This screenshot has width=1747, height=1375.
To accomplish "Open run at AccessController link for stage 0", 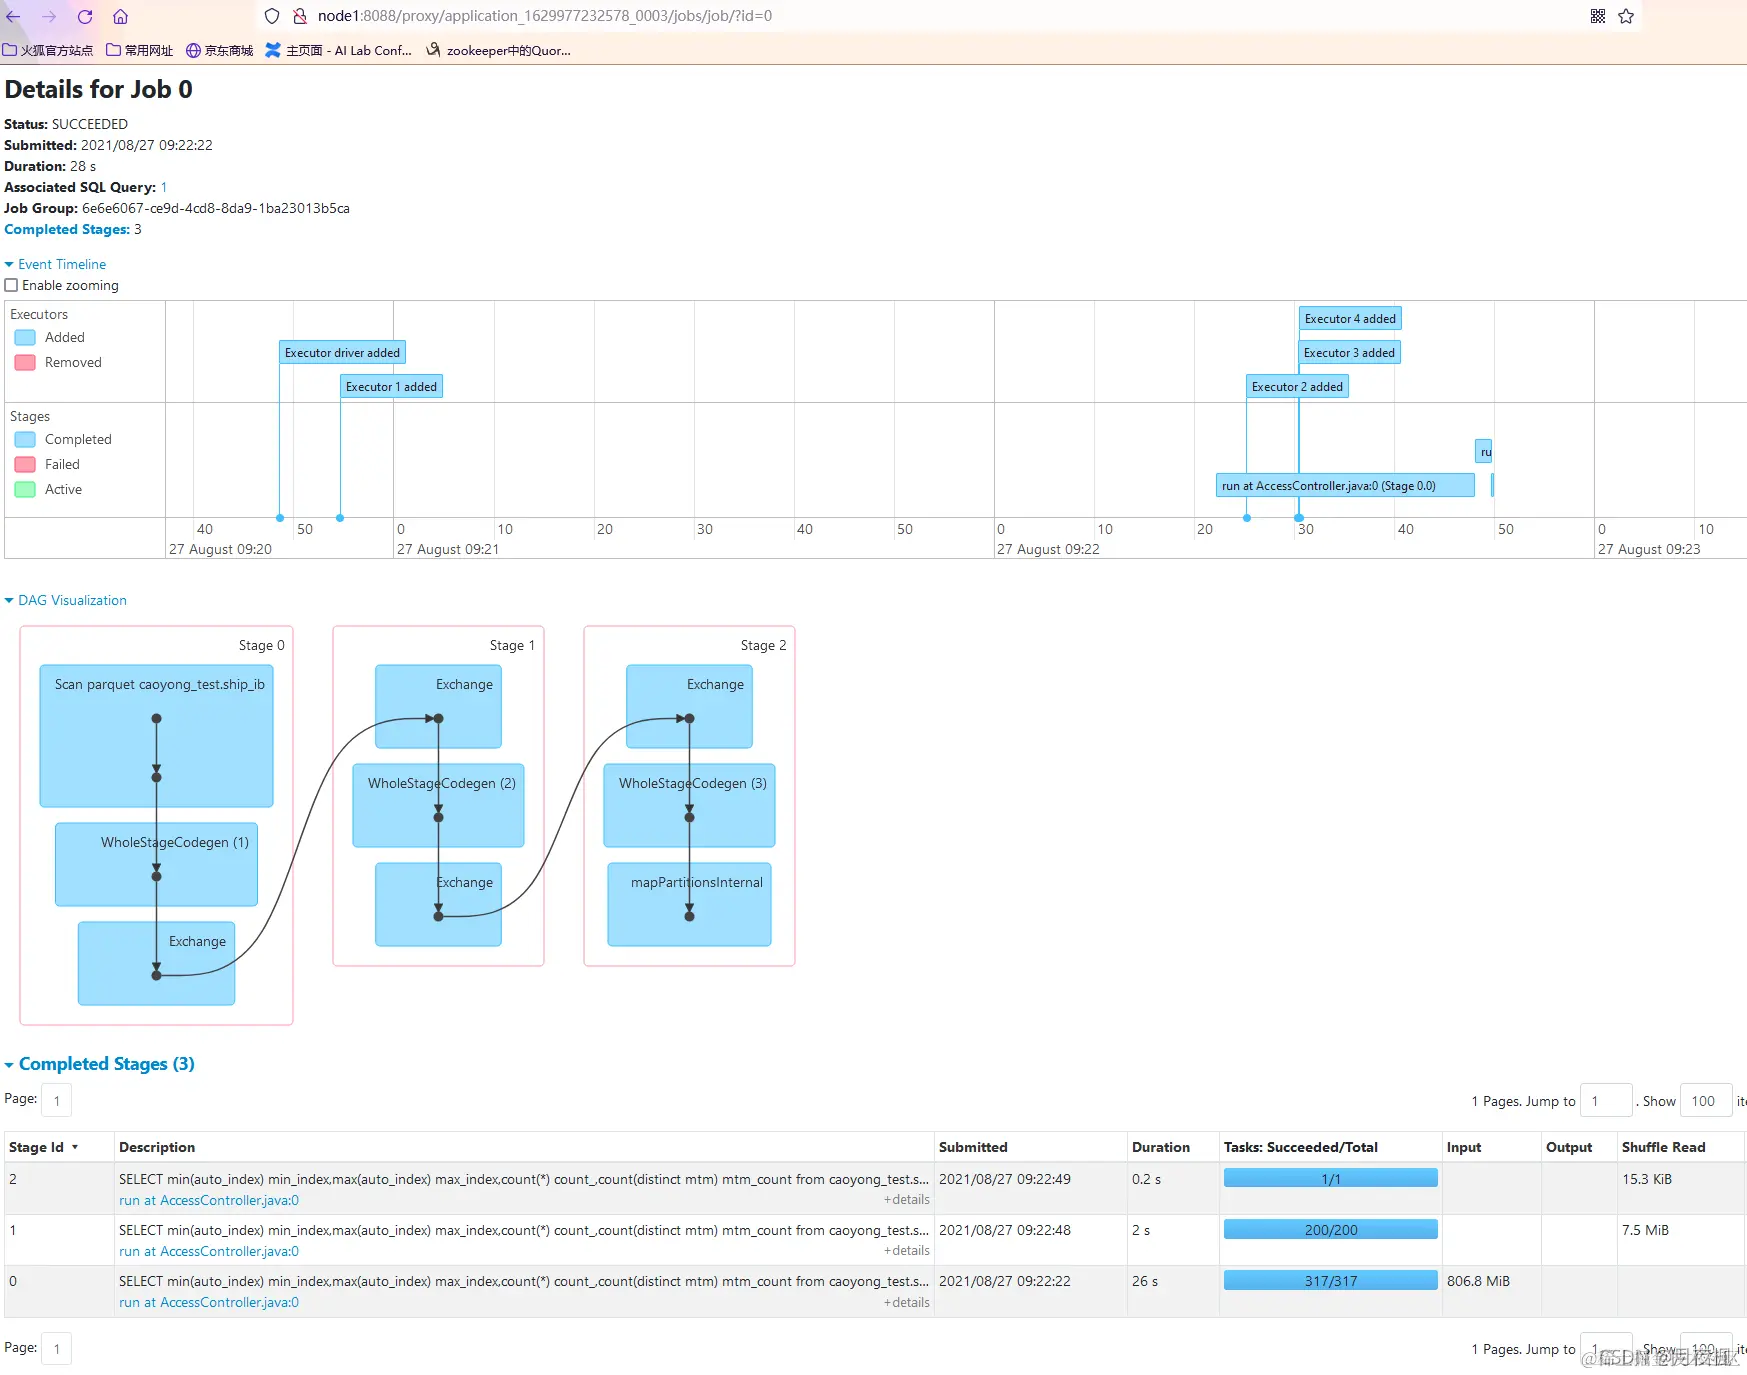I will [x=209, y=1302].
